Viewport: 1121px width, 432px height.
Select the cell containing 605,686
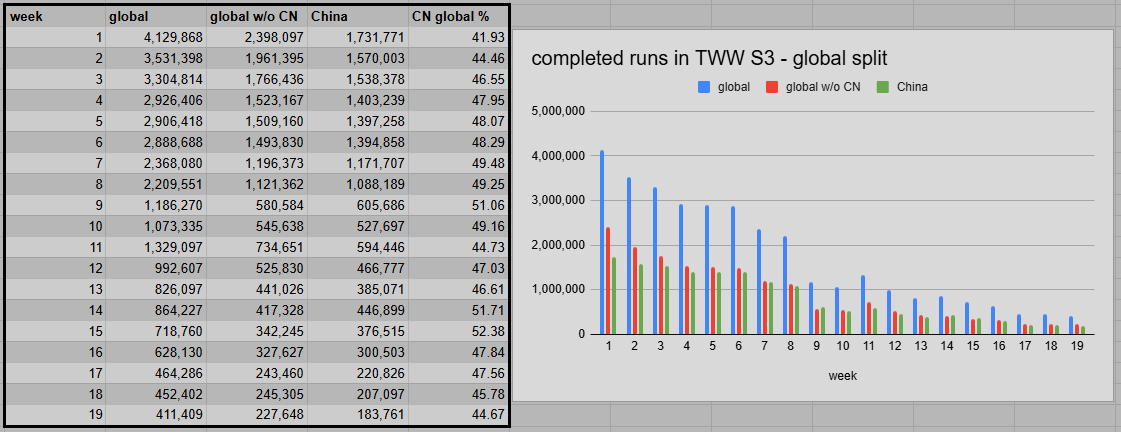click(x=358, y=206)
